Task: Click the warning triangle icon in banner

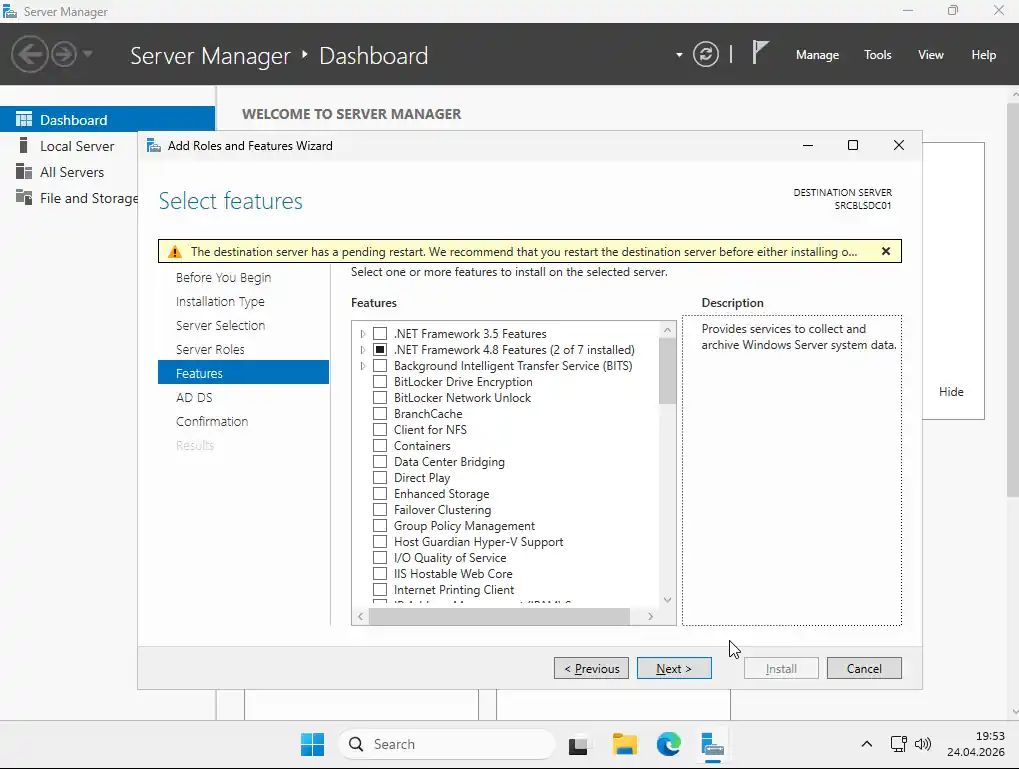Action: pos(174,252)
